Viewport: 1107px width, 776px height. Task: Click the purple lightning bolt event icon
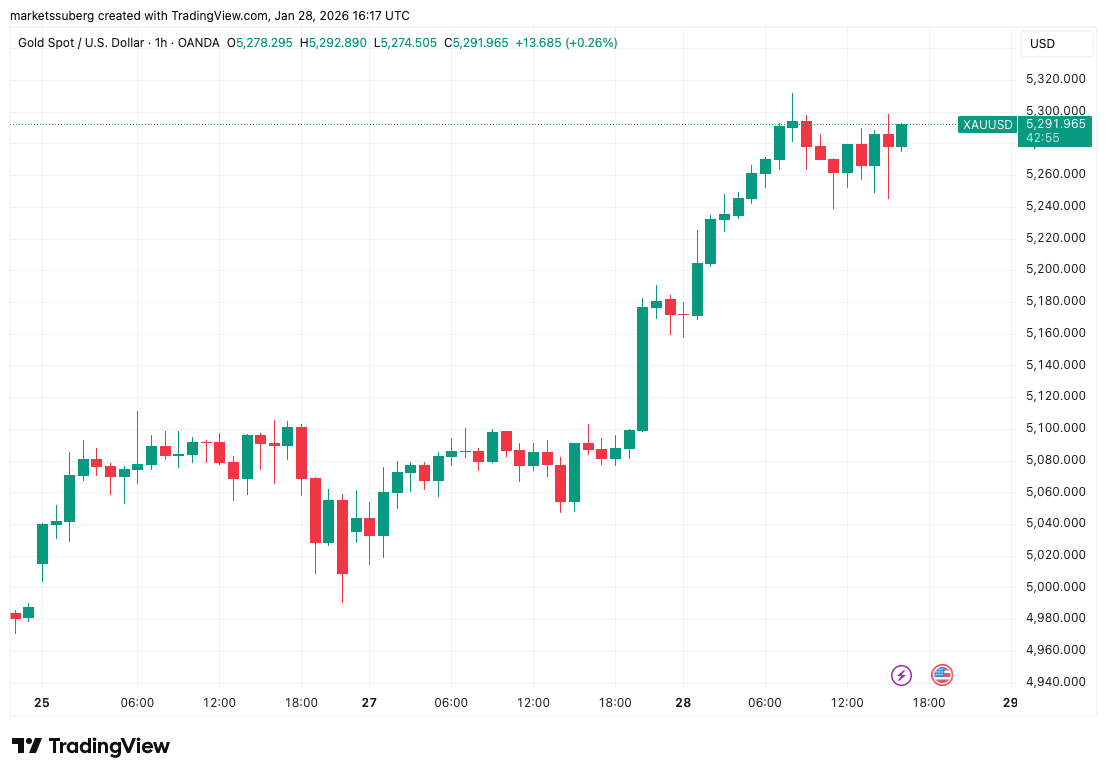902,675
